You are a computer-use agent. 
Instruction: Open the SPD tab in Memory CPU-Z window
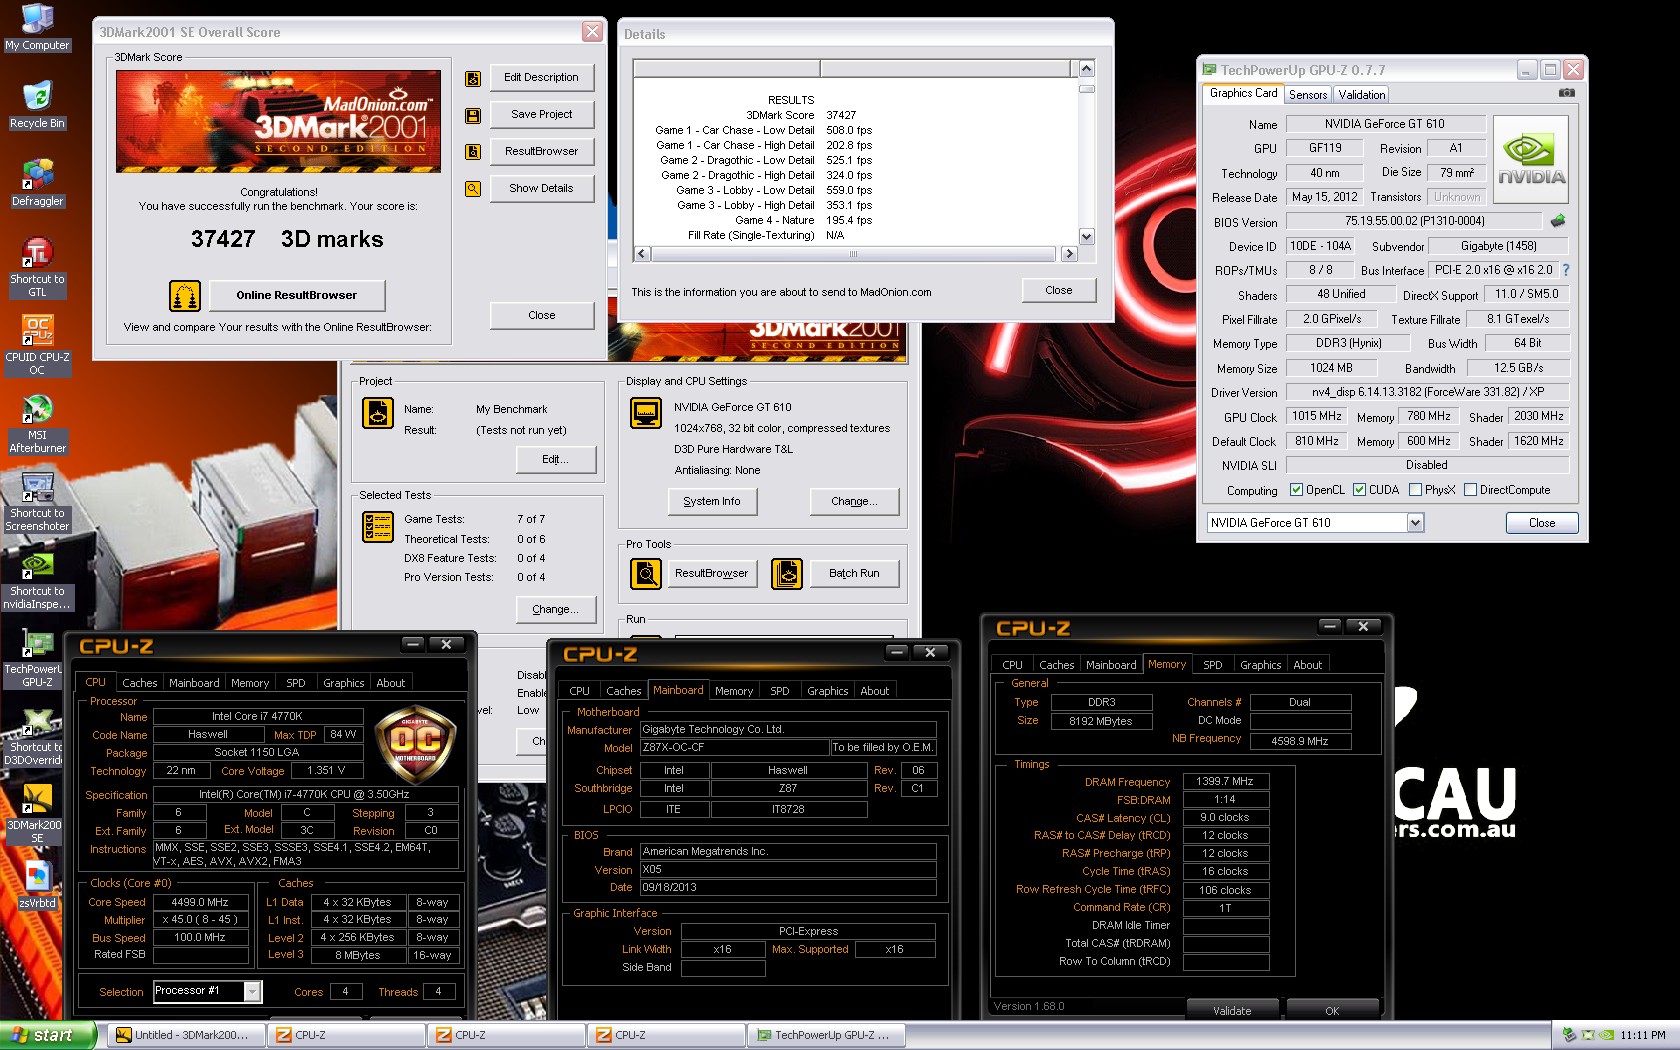tap(1212, 665)
